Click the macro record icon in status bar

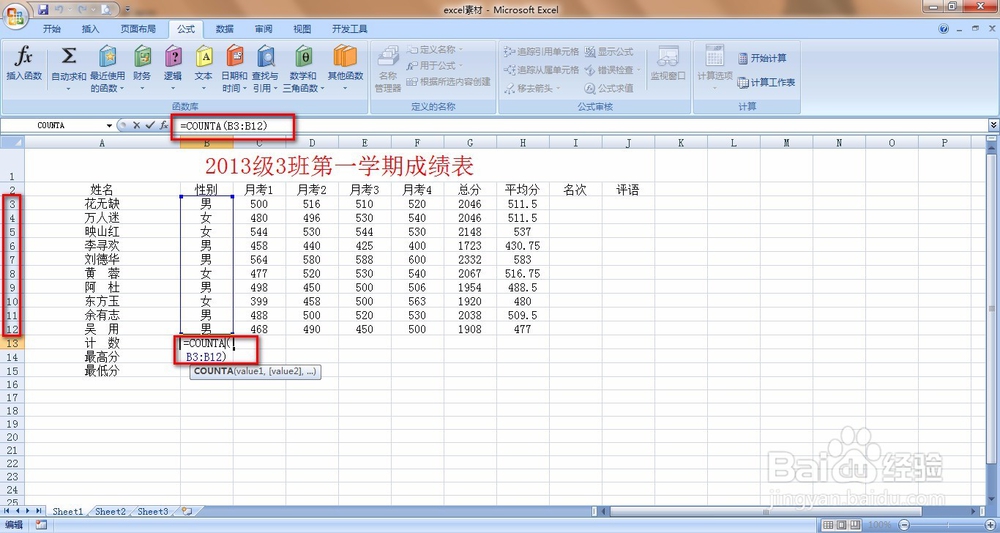41,525
